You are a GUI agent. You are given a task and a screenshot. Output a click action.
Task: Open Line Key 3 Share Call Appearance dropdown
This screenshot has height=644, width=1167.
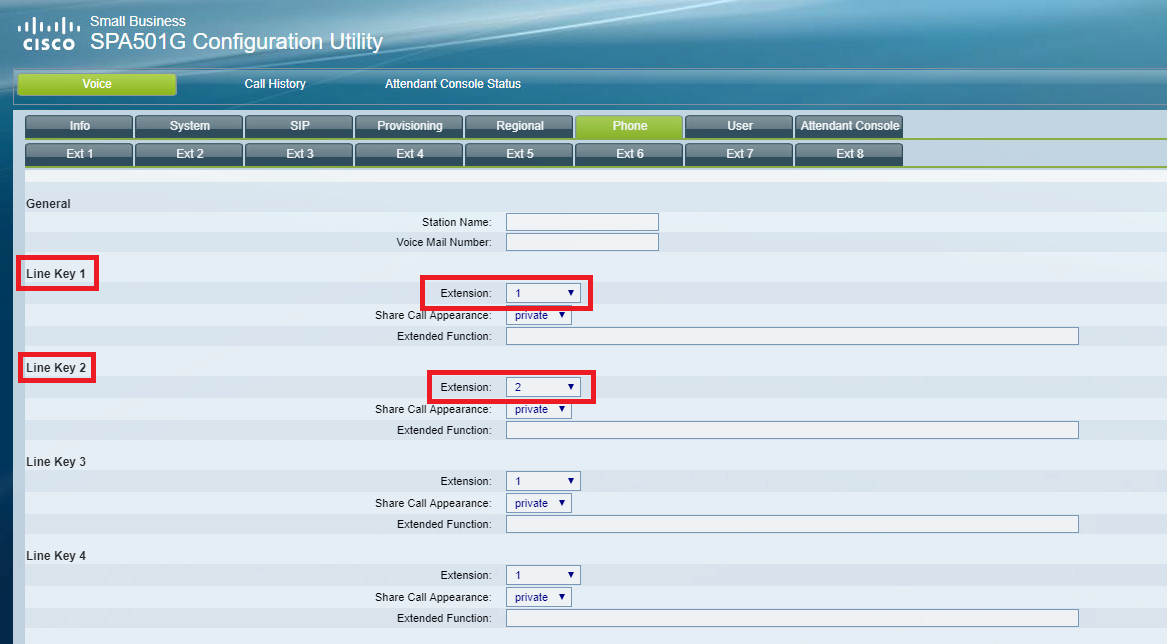pos(539,503)
